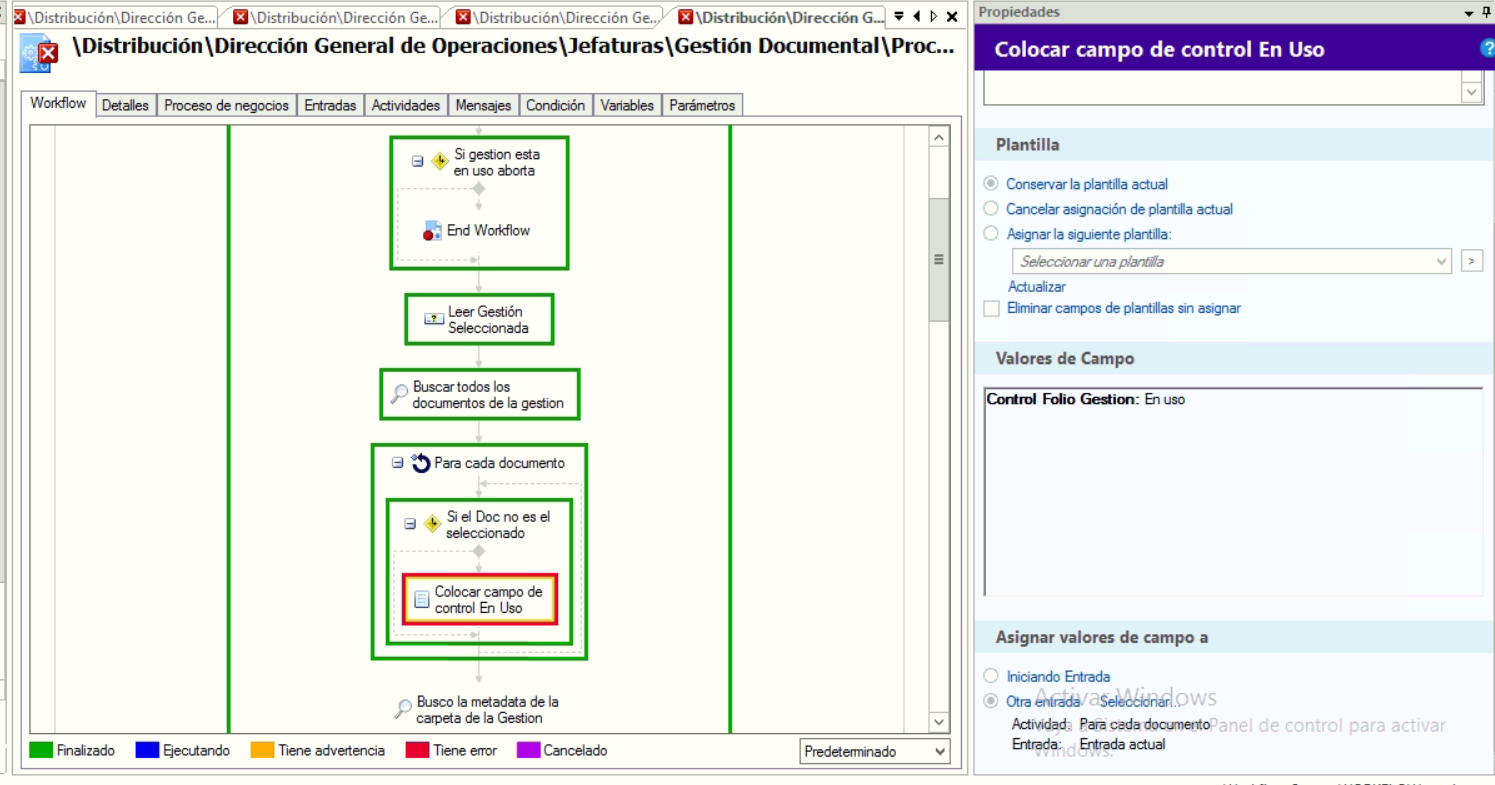
Task: Click the magnifier icon of 'Busco la metadata de la carpeta'
Action: click(403, 709)
